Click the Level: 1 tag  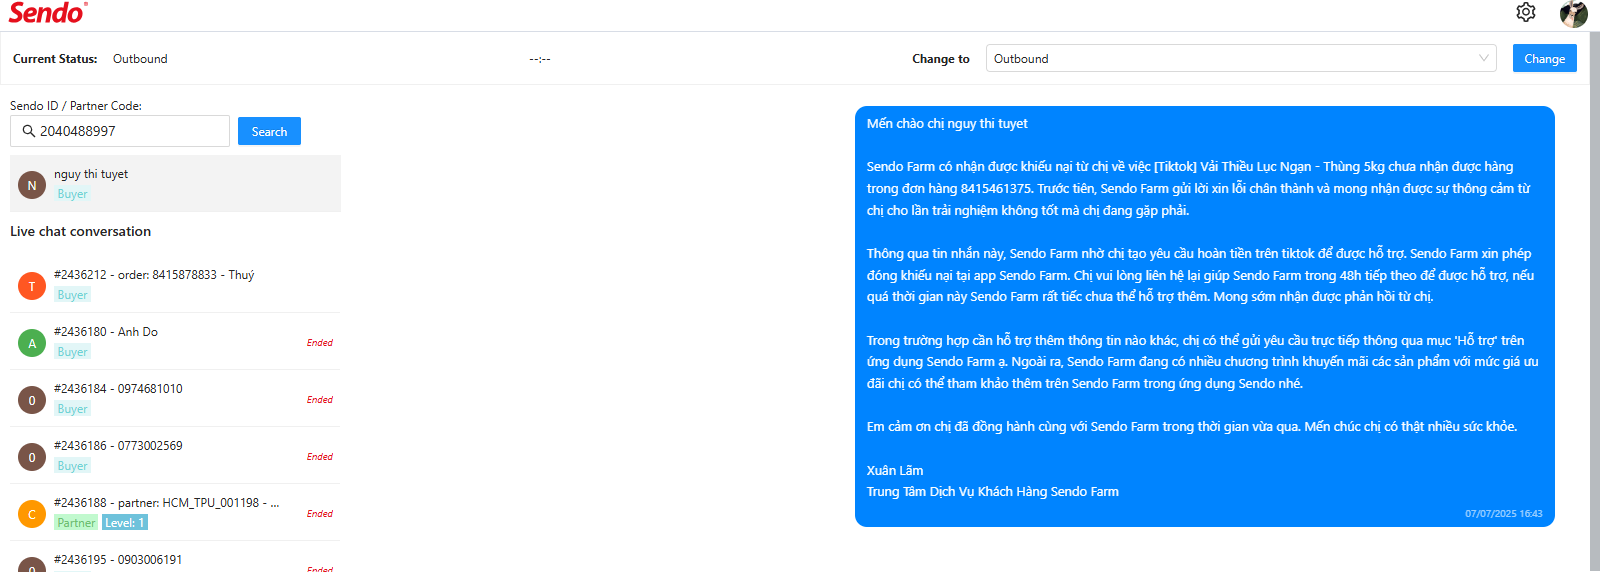pos(125,523)
